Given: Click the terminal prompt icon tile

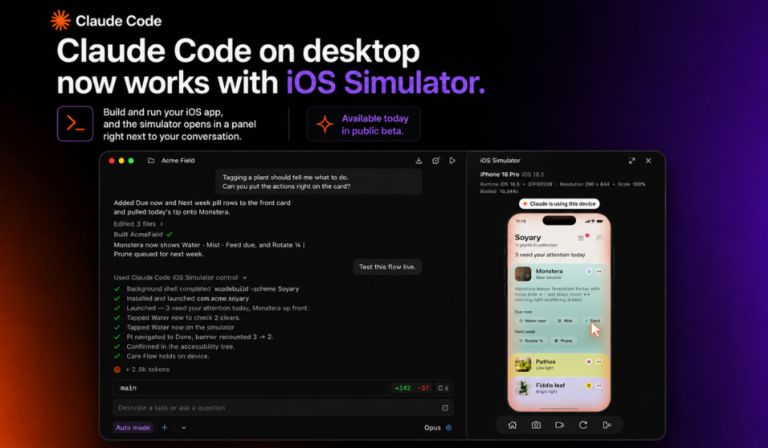Looking at the screenshot, I should click(x=75, y=123).
